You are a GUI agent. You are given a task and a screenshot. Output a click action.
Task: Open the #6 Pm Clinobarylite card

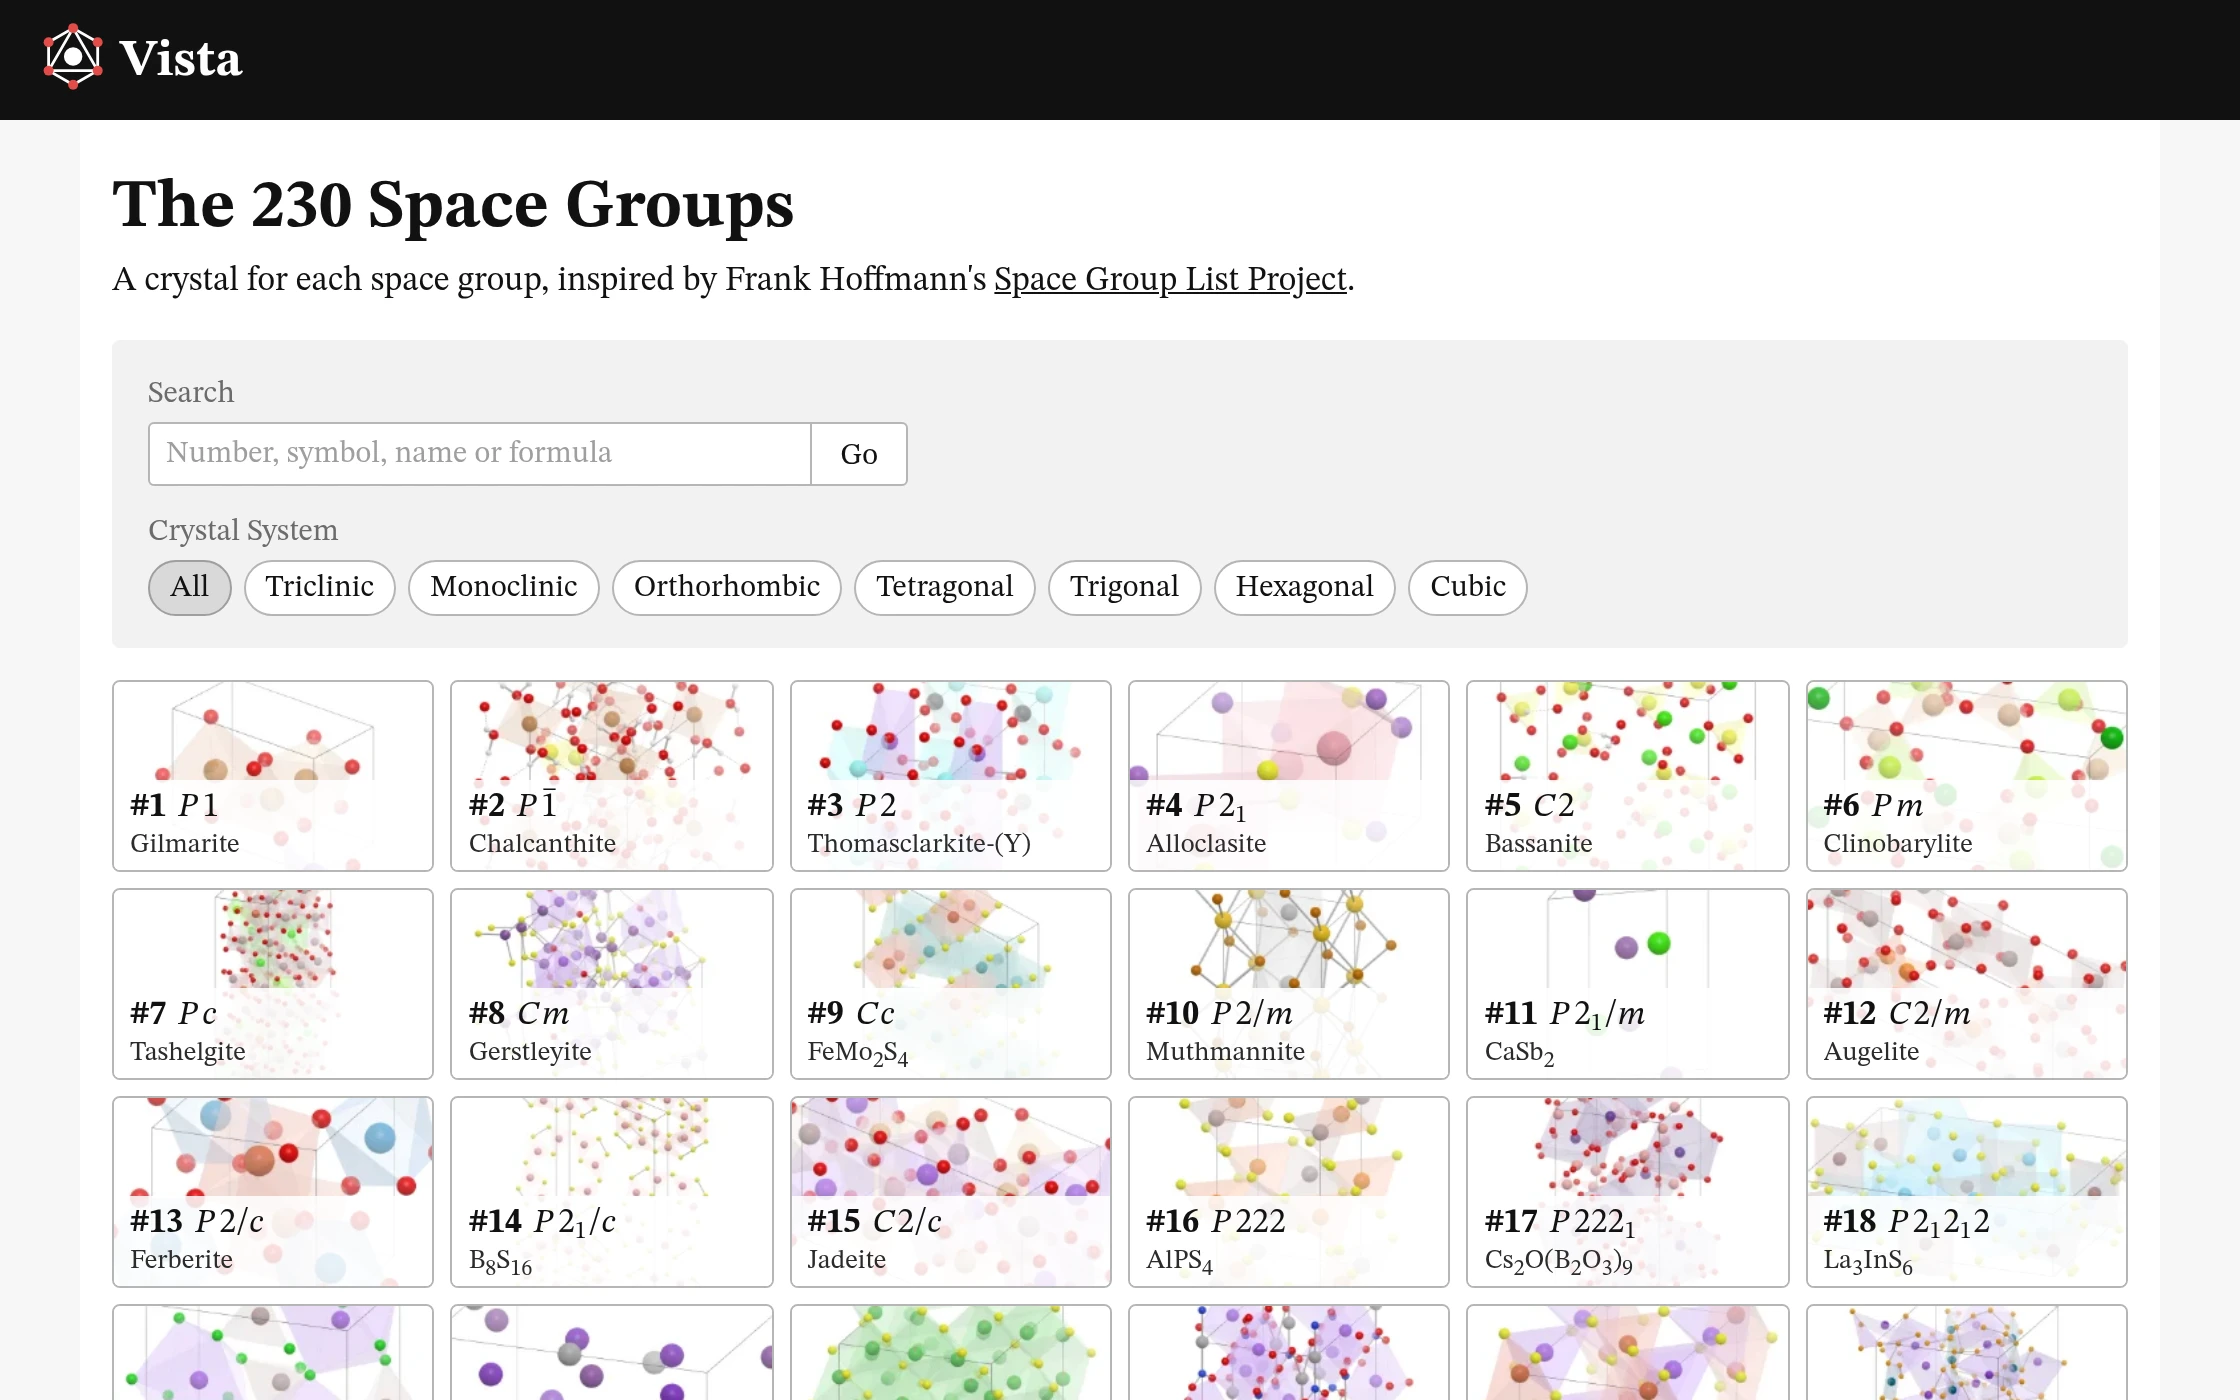pyautogui.click(x=1967, y=776)
